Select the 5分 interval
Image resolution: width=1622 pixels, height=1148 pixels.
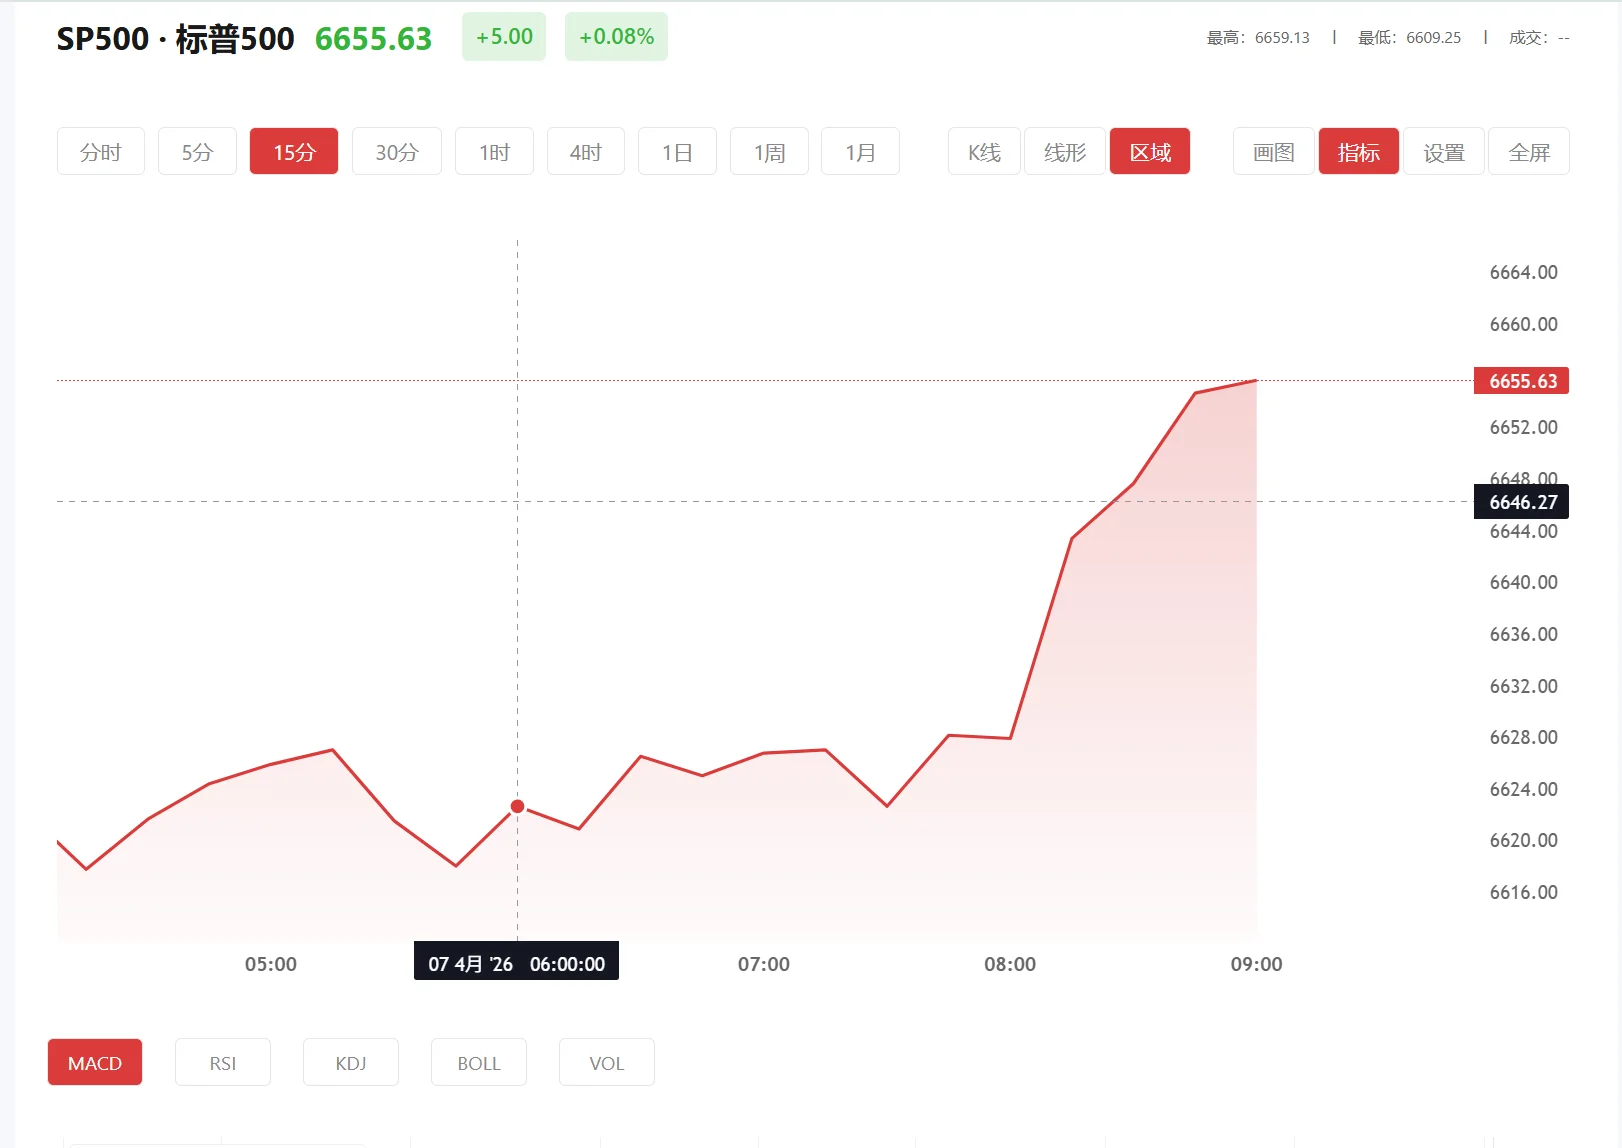click(197, 152)
